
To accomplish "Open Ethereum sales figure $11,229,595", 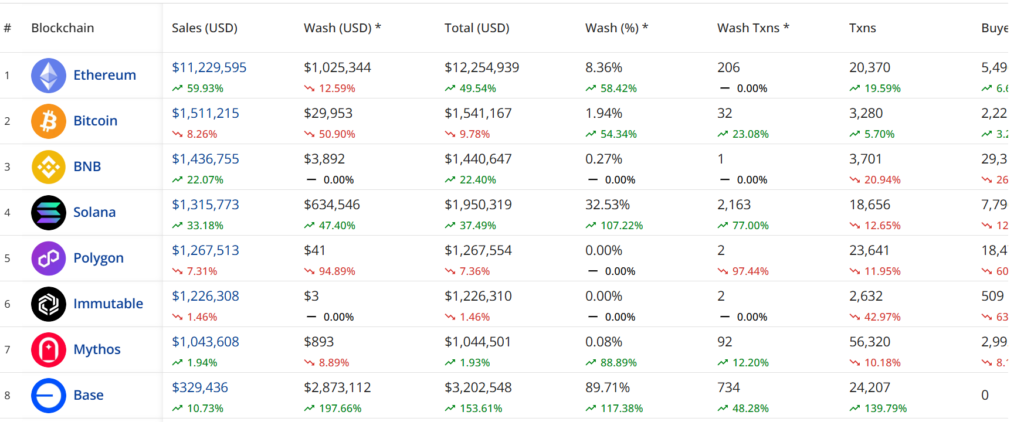I will click(209, 67).
